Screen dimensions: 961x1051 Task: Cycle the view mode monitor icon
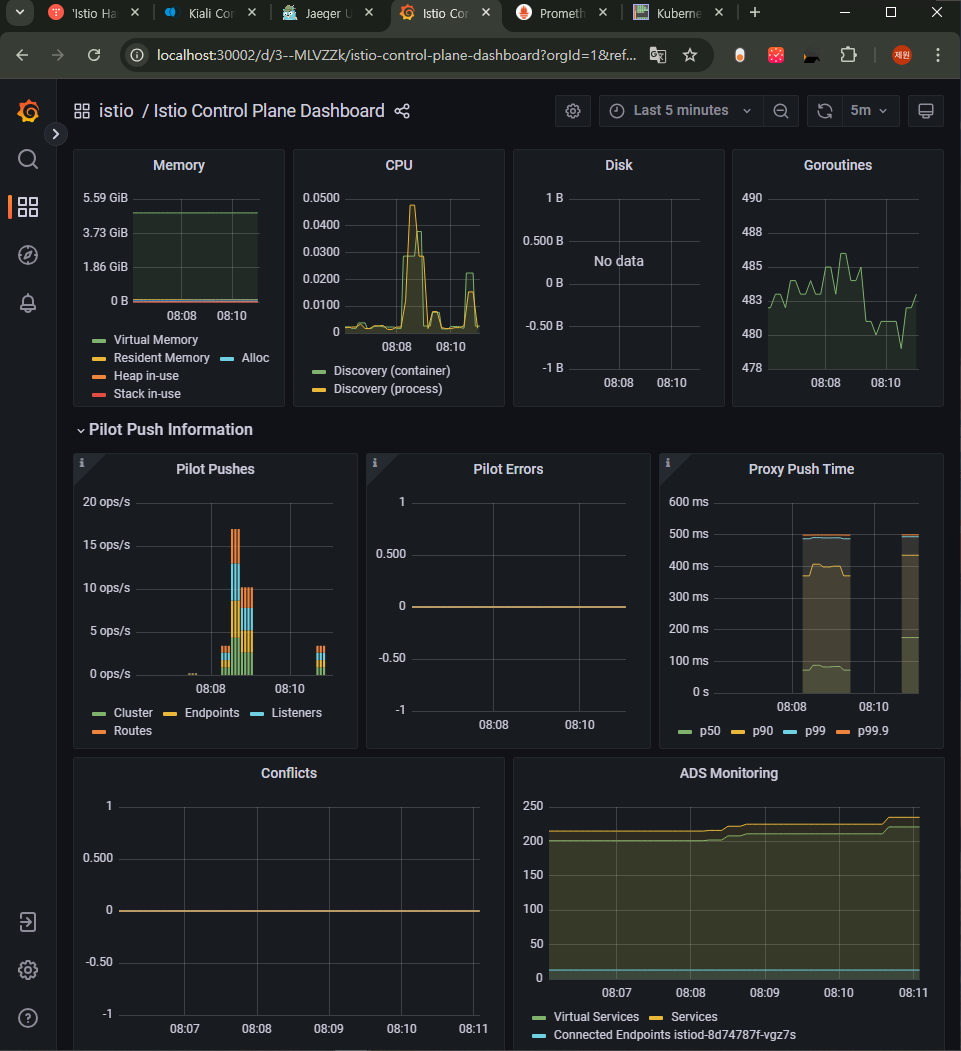coord(925,111)
